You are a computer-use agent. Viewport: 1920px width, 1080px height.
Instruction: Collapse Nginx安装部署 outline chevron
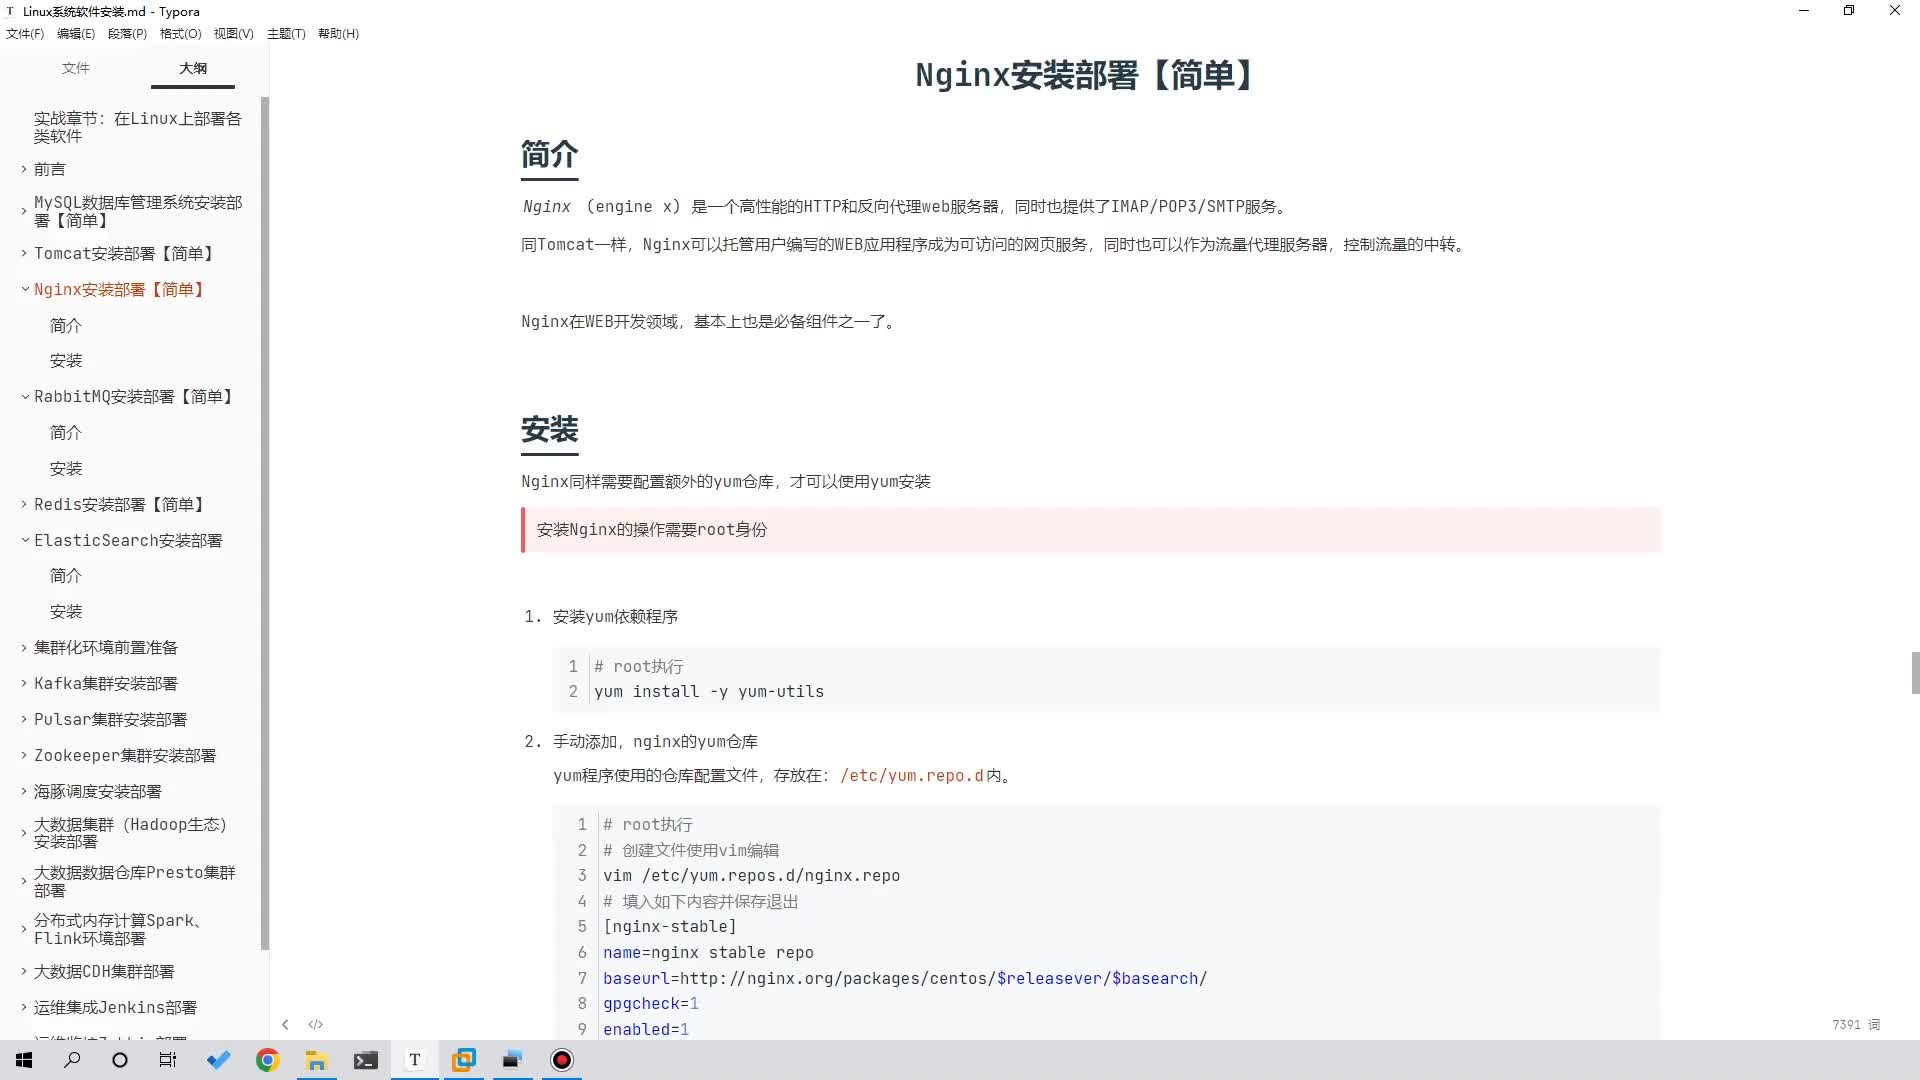(24, 289)
